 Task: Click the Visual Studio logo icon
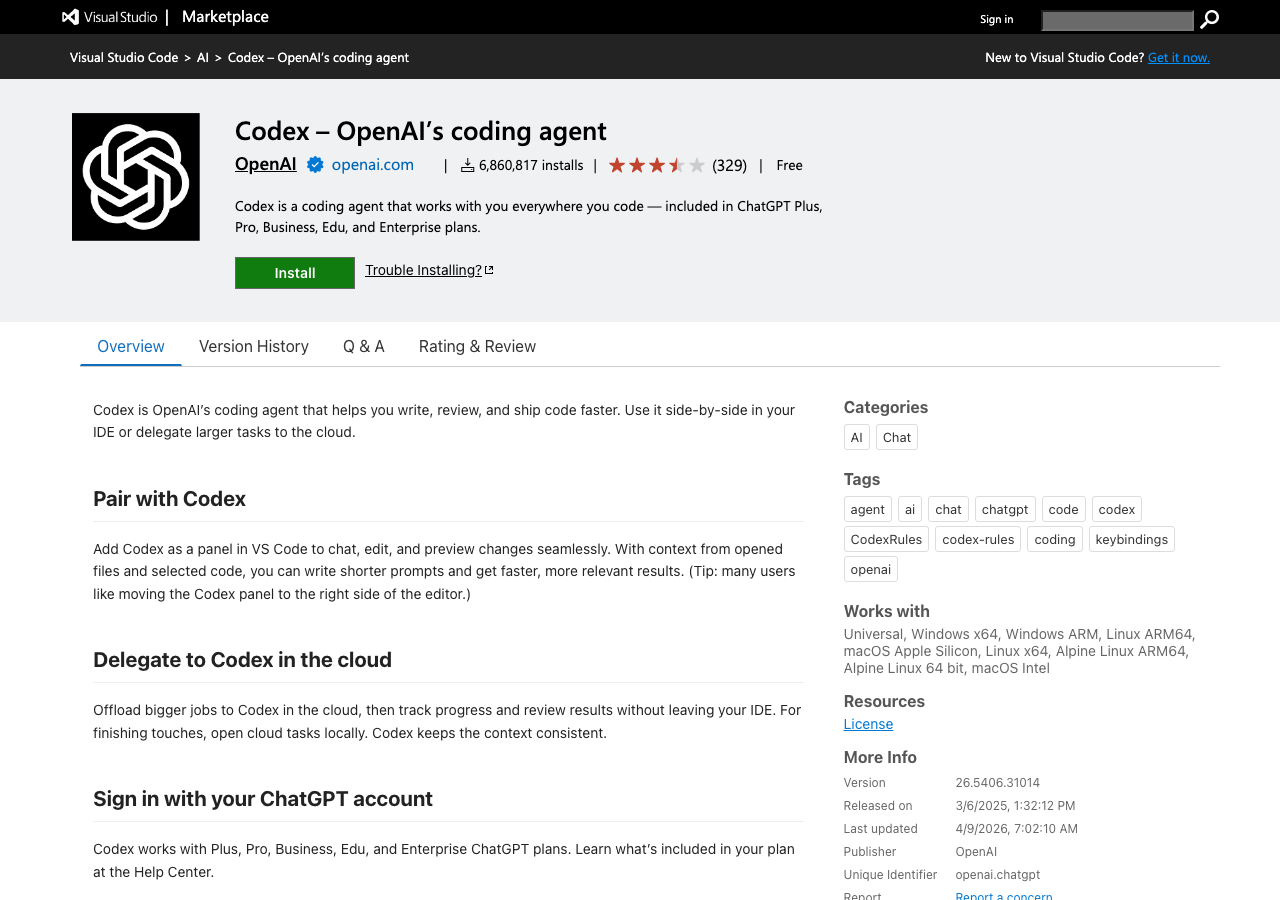[71, 17]
